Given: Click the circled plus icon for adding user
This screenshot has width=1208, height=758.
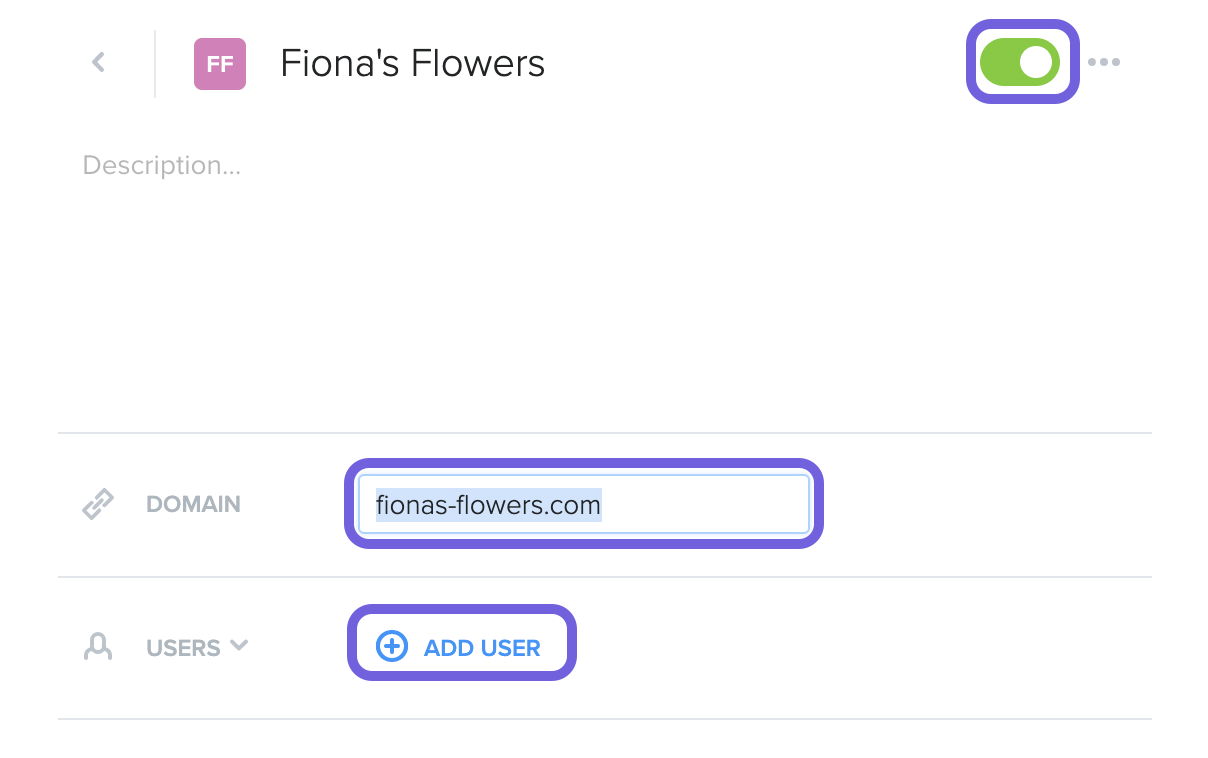Looking at the screenshot, I should tap(391, 647).
